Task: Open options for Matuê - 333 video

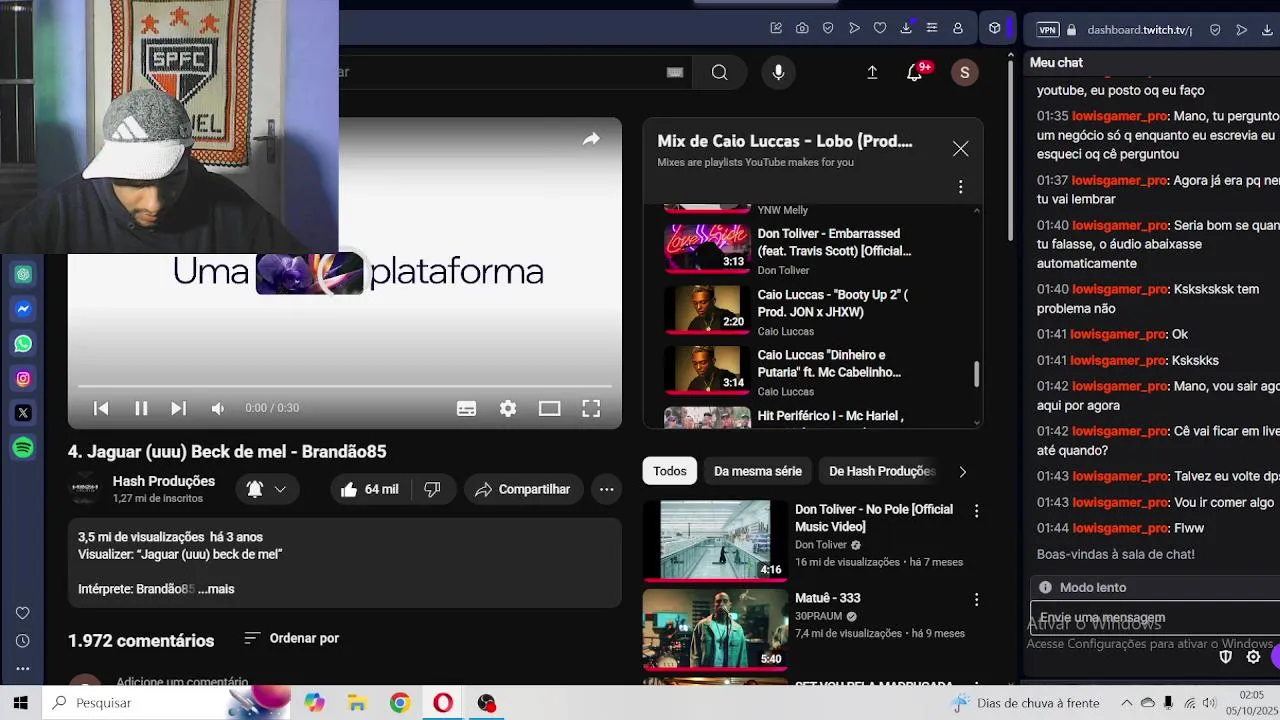Action: point(976,600)
